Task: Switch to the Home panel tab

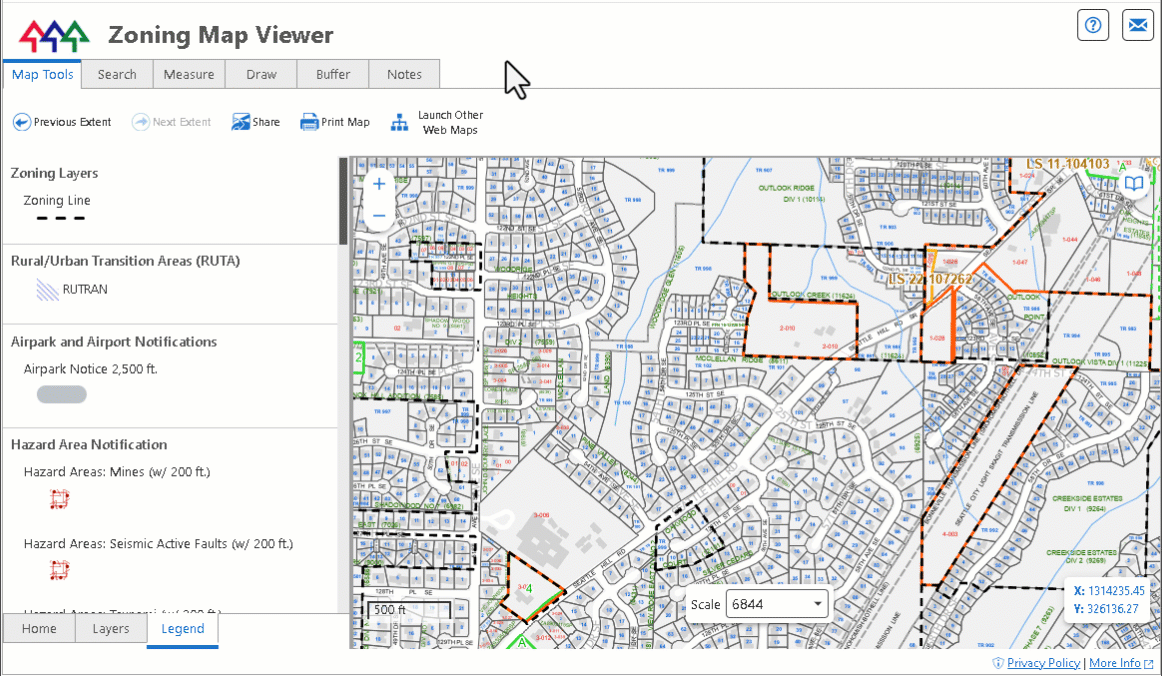Action: point(39,629)
